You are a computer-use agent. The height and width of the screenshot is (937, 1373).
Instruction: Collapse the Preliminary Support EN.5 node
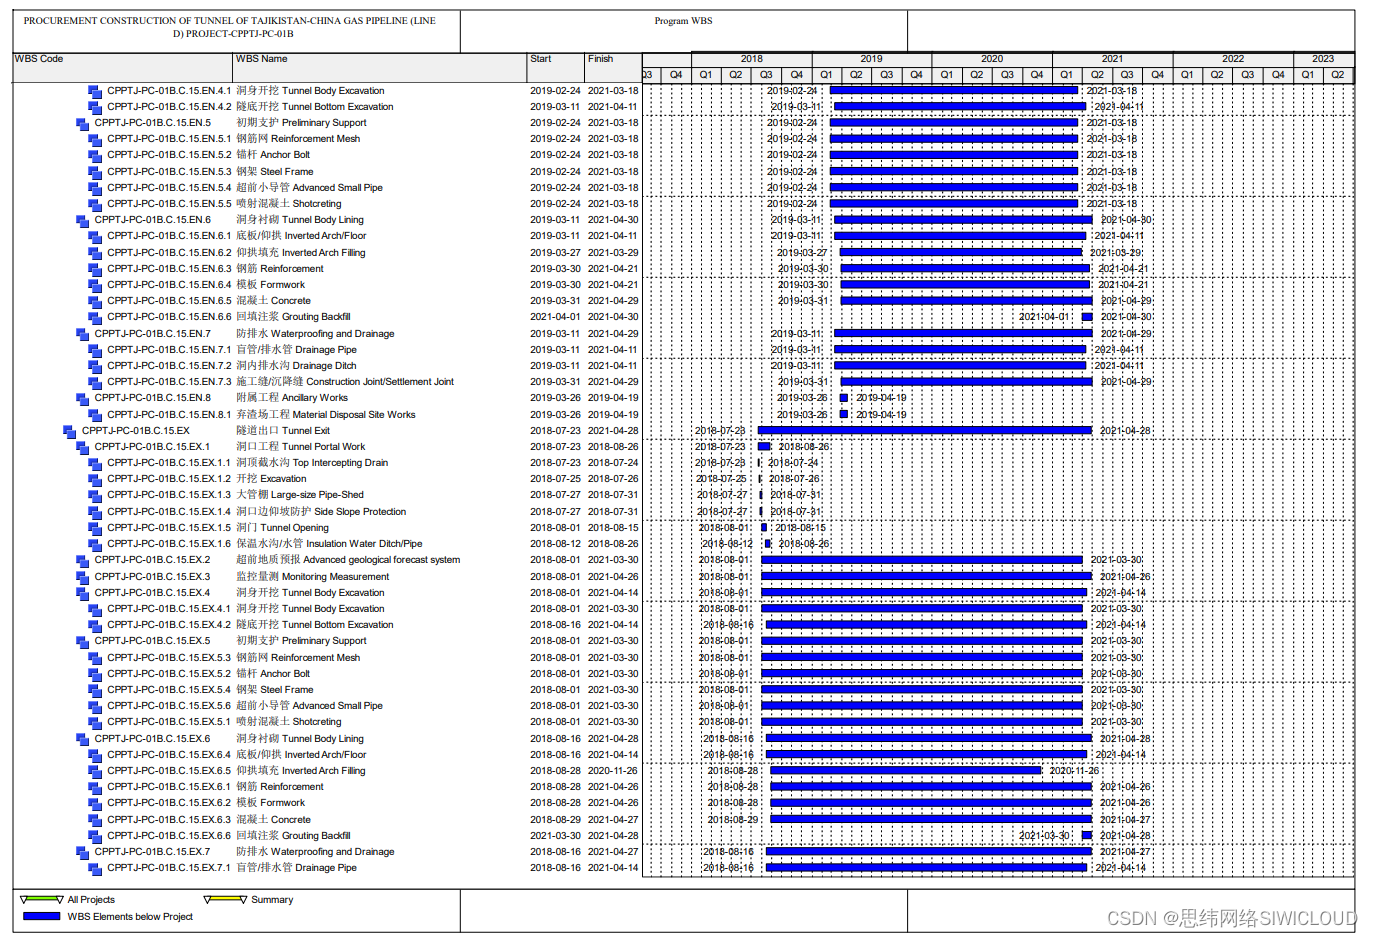[83, 123]
